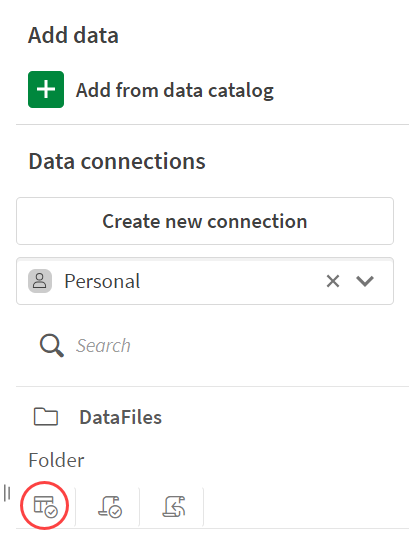Click the script with checkmark icon
The width and height of the screenshot is (409, 534).
pos(110,507)
